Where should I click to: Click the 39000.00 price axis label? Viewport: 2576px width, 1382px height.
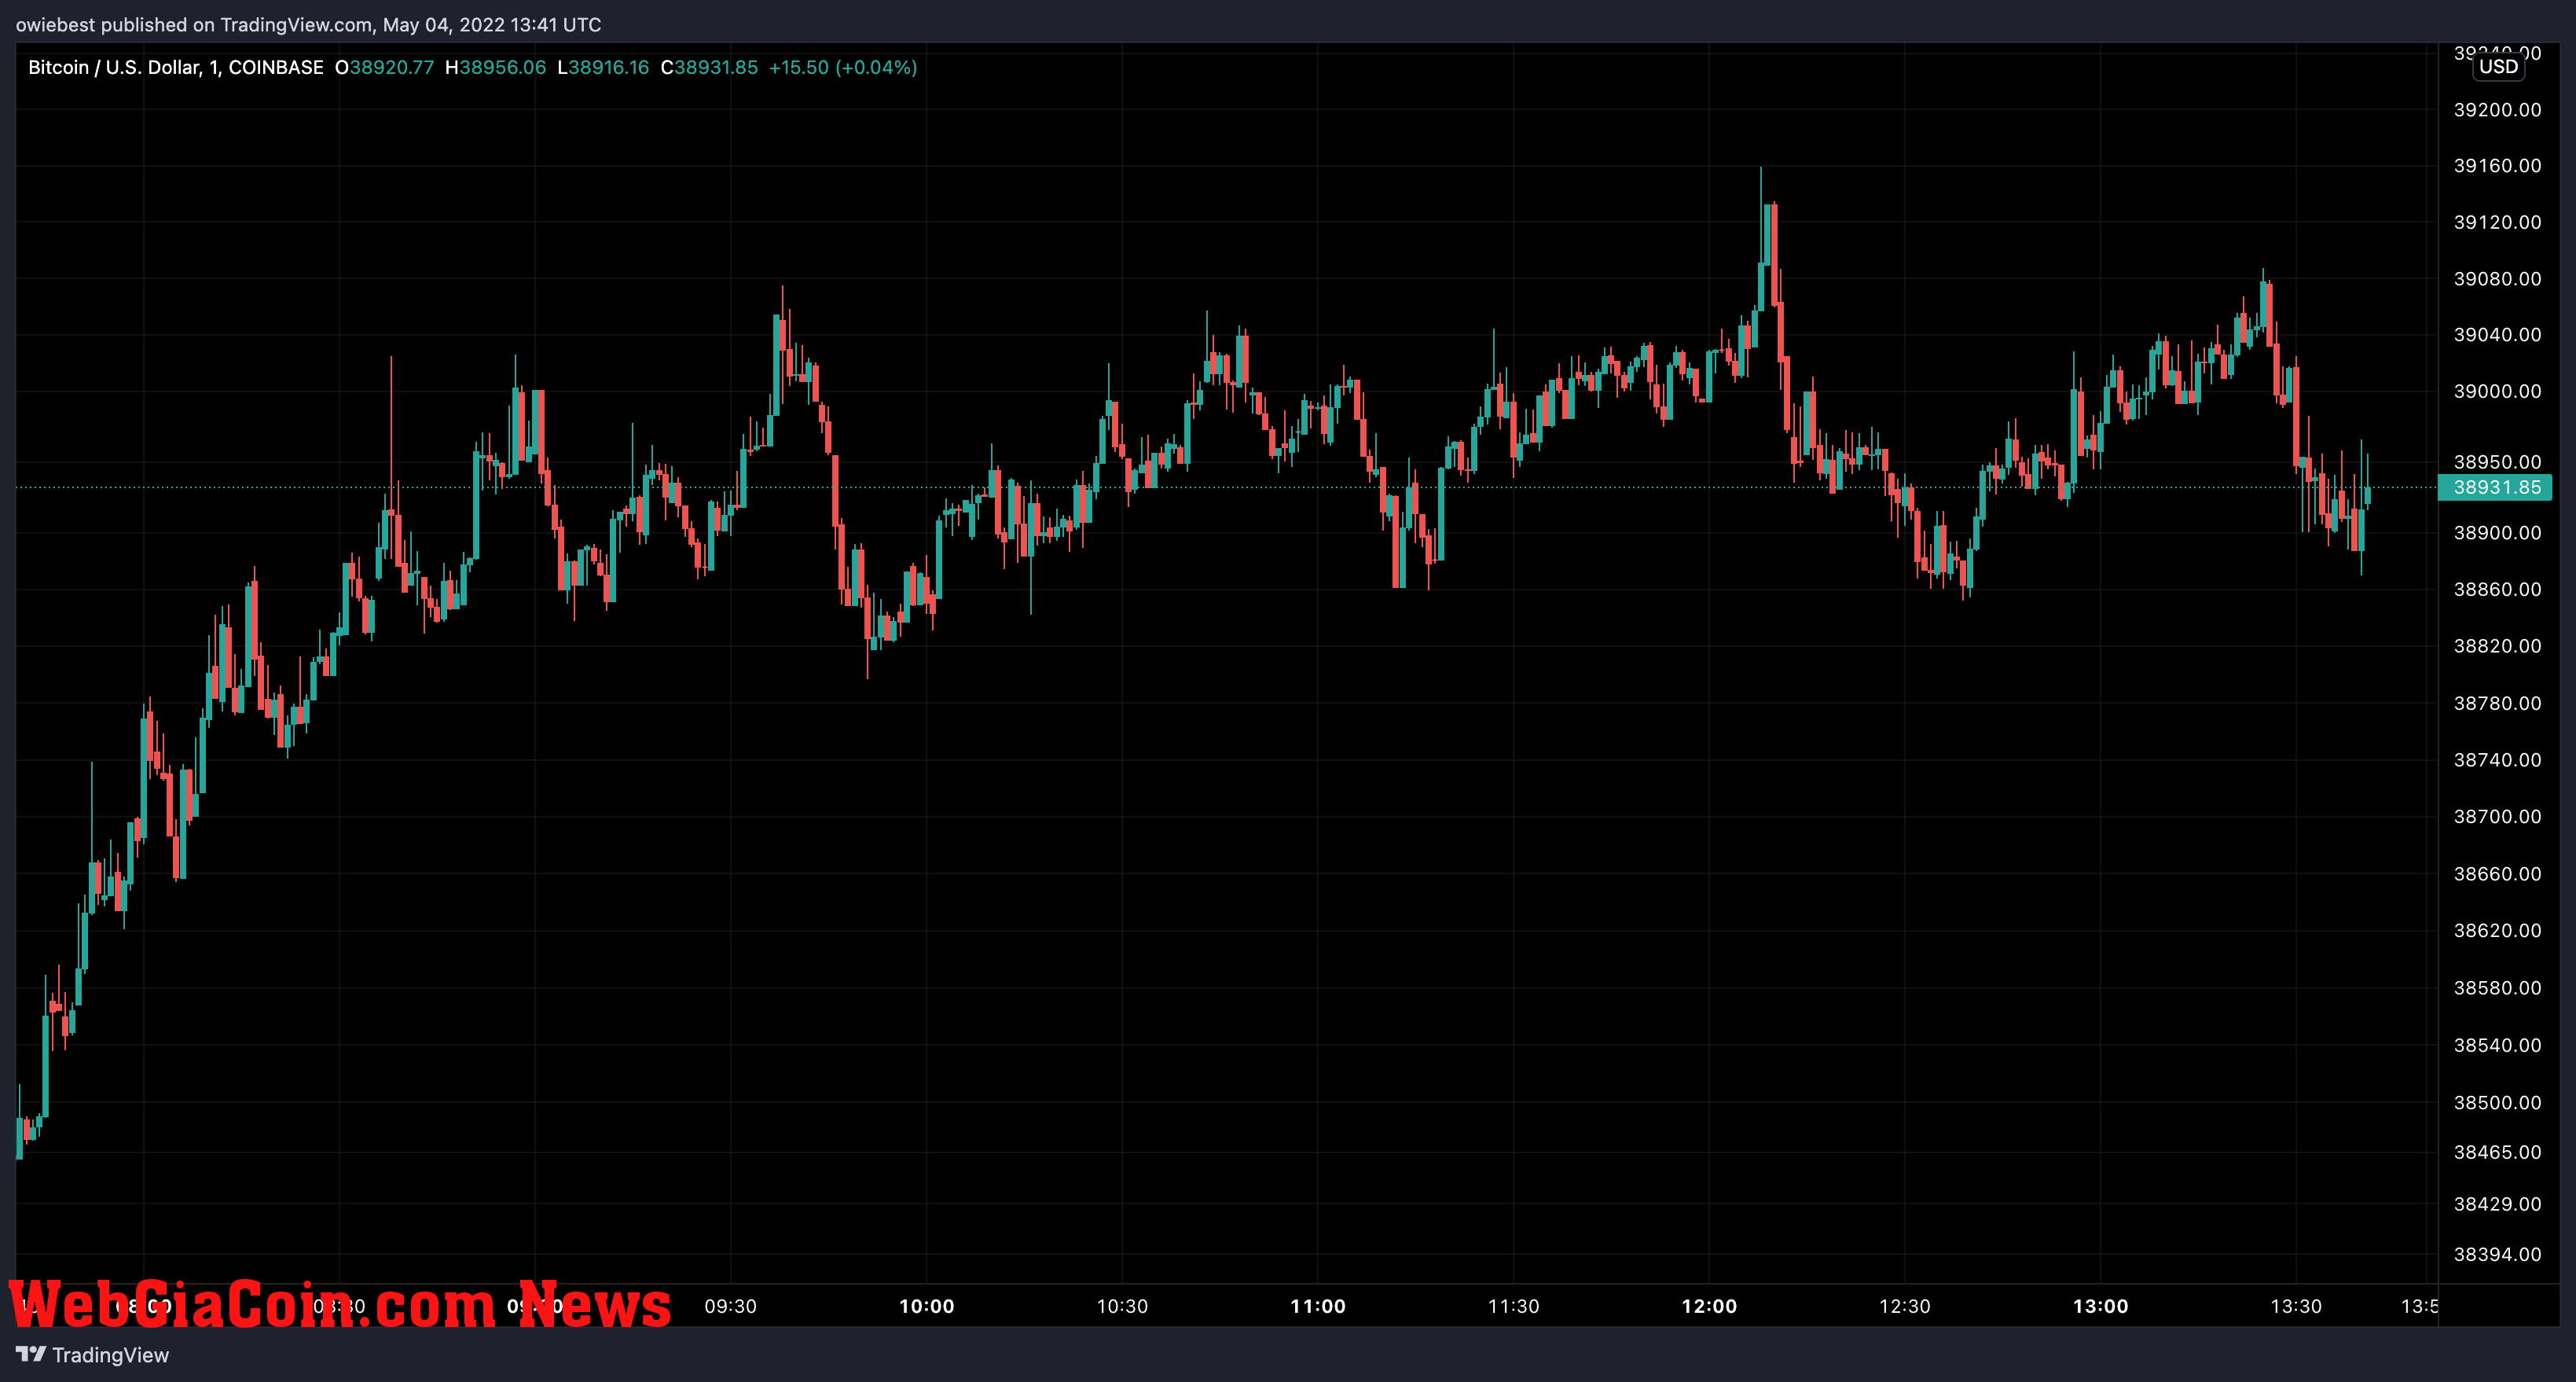[x=2497, y=391]
